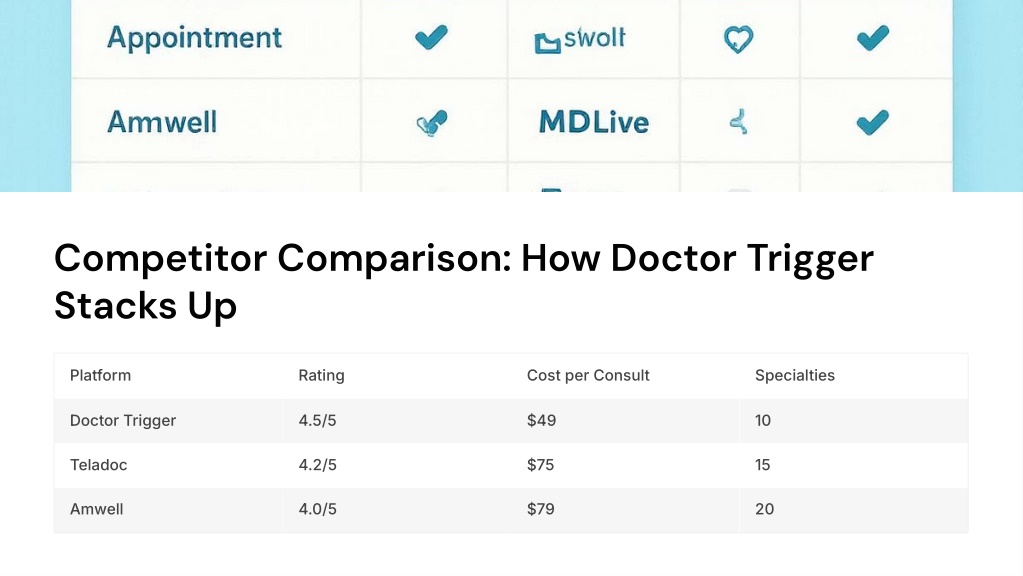Select the Cost per Consult header

coord(588,376)
